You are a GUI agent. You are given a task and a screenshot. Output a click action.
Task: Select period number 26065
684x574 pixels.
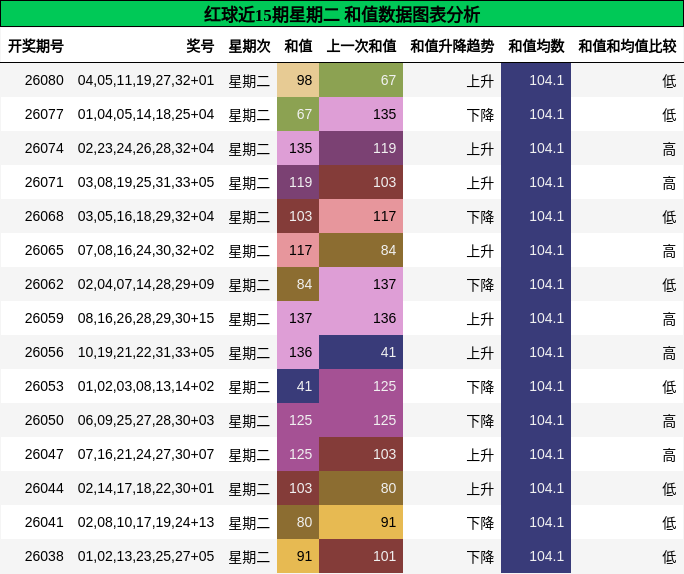coord(44,250)
